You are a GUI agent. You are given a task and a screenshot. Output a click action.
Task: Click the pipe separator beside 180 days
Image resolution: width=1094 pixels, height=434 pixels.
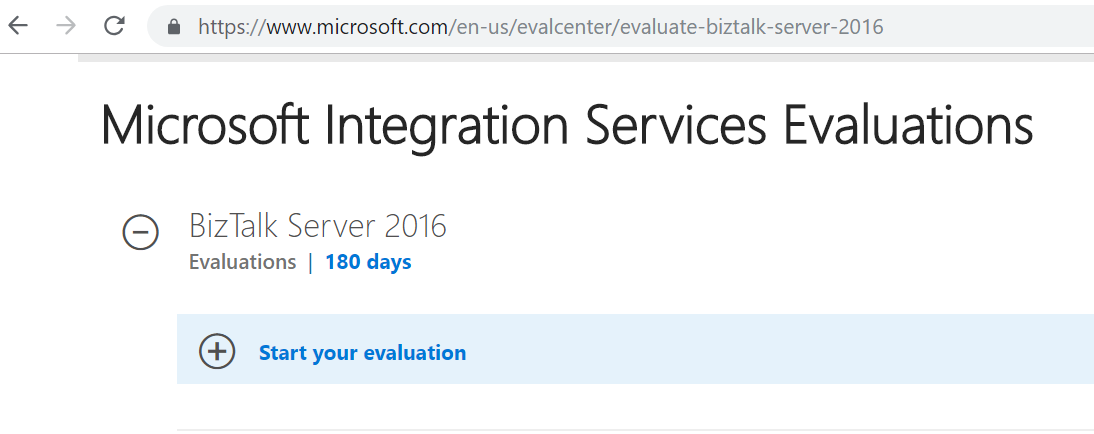[310, 262]
